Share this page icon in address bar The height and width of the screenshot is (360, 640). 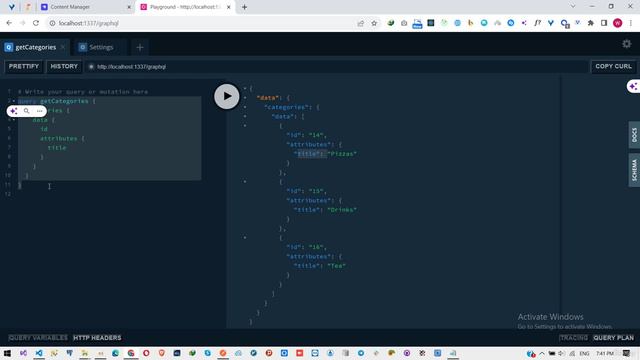pos(360,23)
